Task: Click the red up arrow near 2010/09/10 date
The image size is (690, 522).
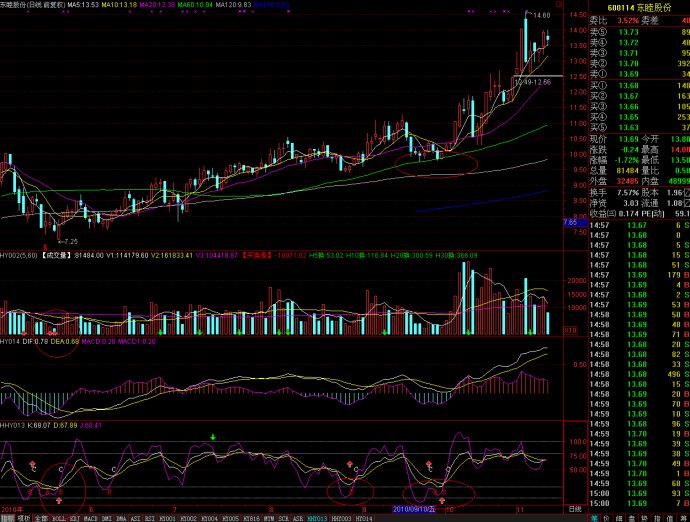Action: click(x=442, y=497)
